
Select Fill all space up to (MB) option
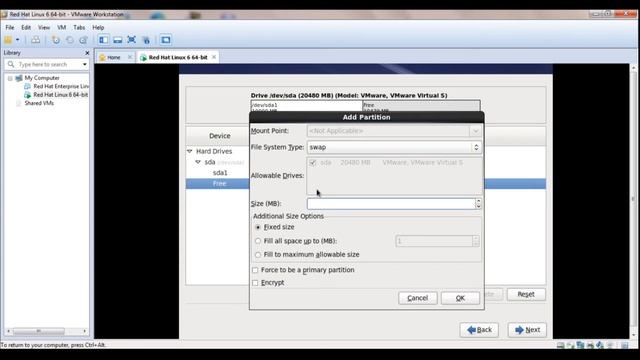tap(258, 241)
